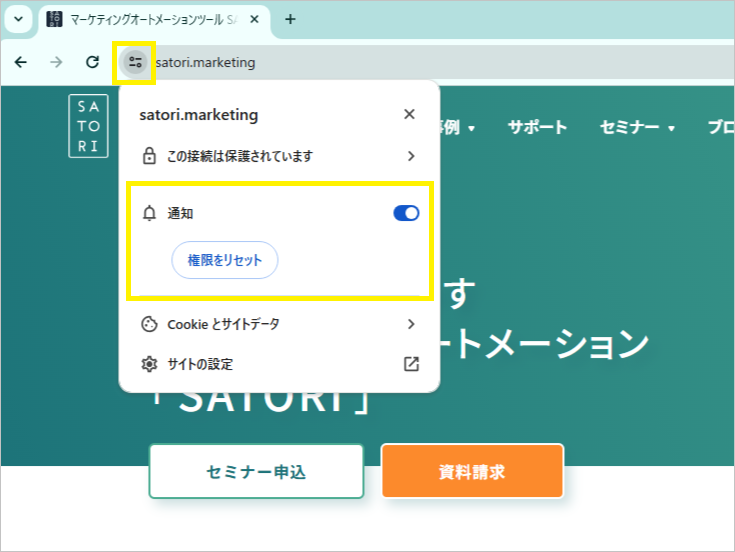
Task: Click the notification bell icon
Action: click(x=149, y=213)
